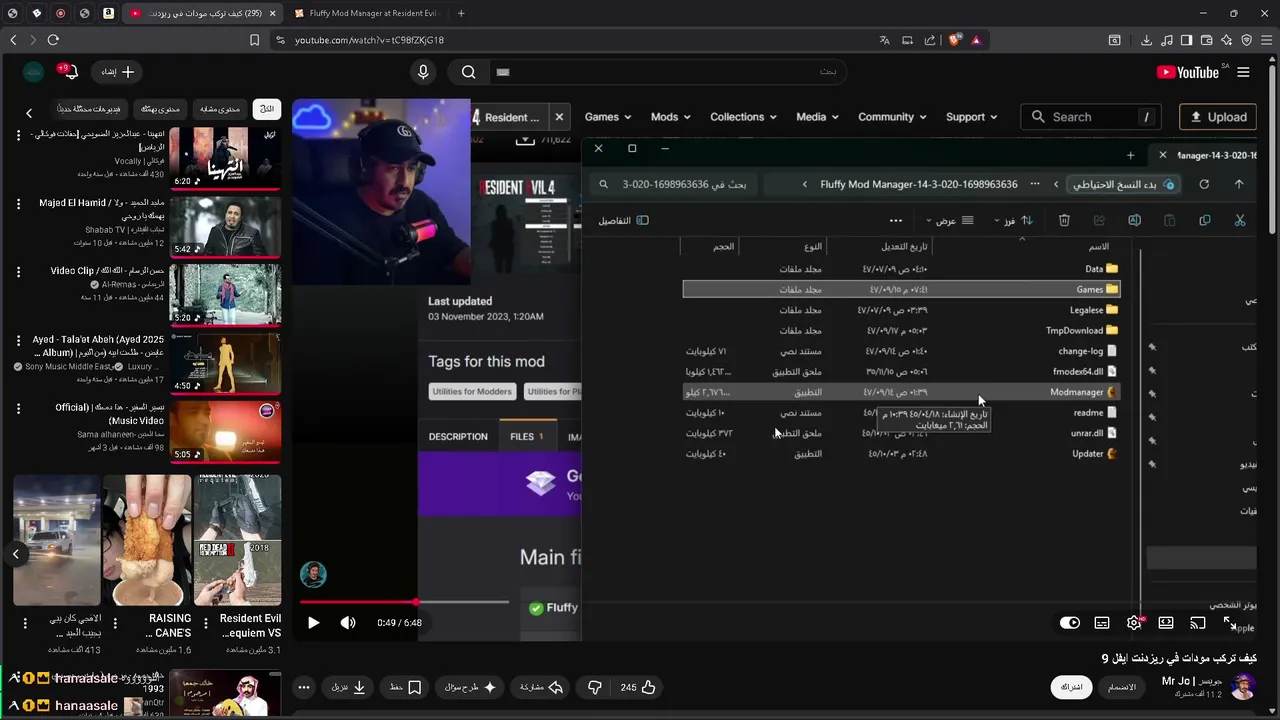This screenshot has height=720, width=1280.
Task: Expand Community menu on Nexus Mods
Action: click(x=893, y=117)
